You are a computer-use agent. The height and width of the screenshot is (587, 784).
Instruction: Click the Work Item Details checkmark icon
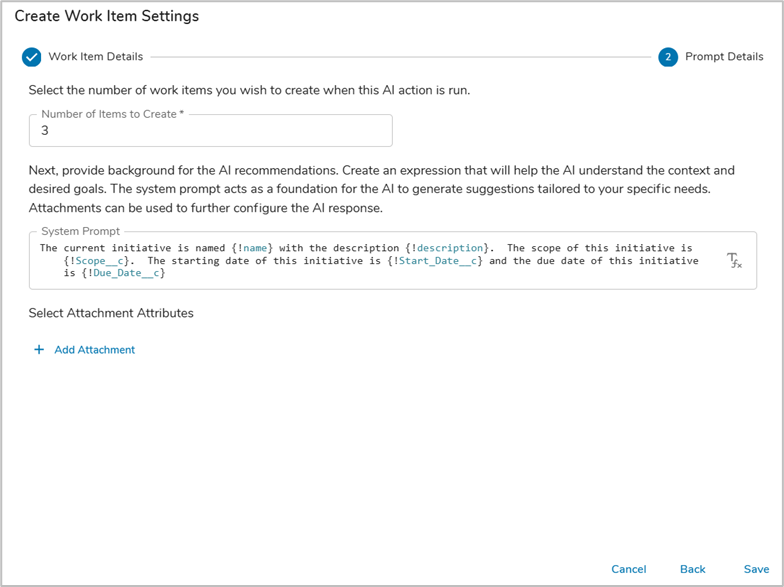(x=32, y=57)
